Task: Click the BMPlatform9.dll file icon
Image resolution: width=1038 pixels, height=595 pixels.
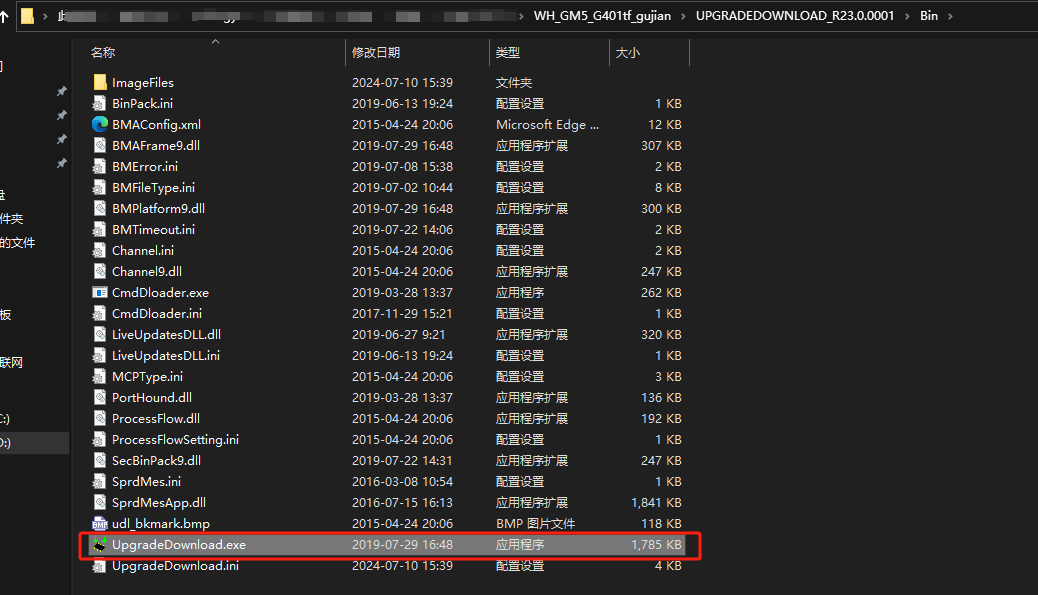Action: (x=100, y=208)
